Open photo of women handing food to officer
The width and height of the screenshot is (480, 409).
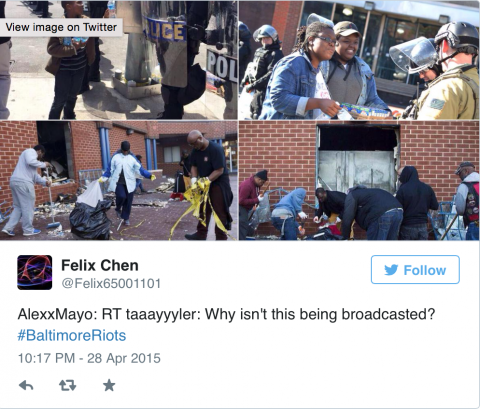click(360, 60)
